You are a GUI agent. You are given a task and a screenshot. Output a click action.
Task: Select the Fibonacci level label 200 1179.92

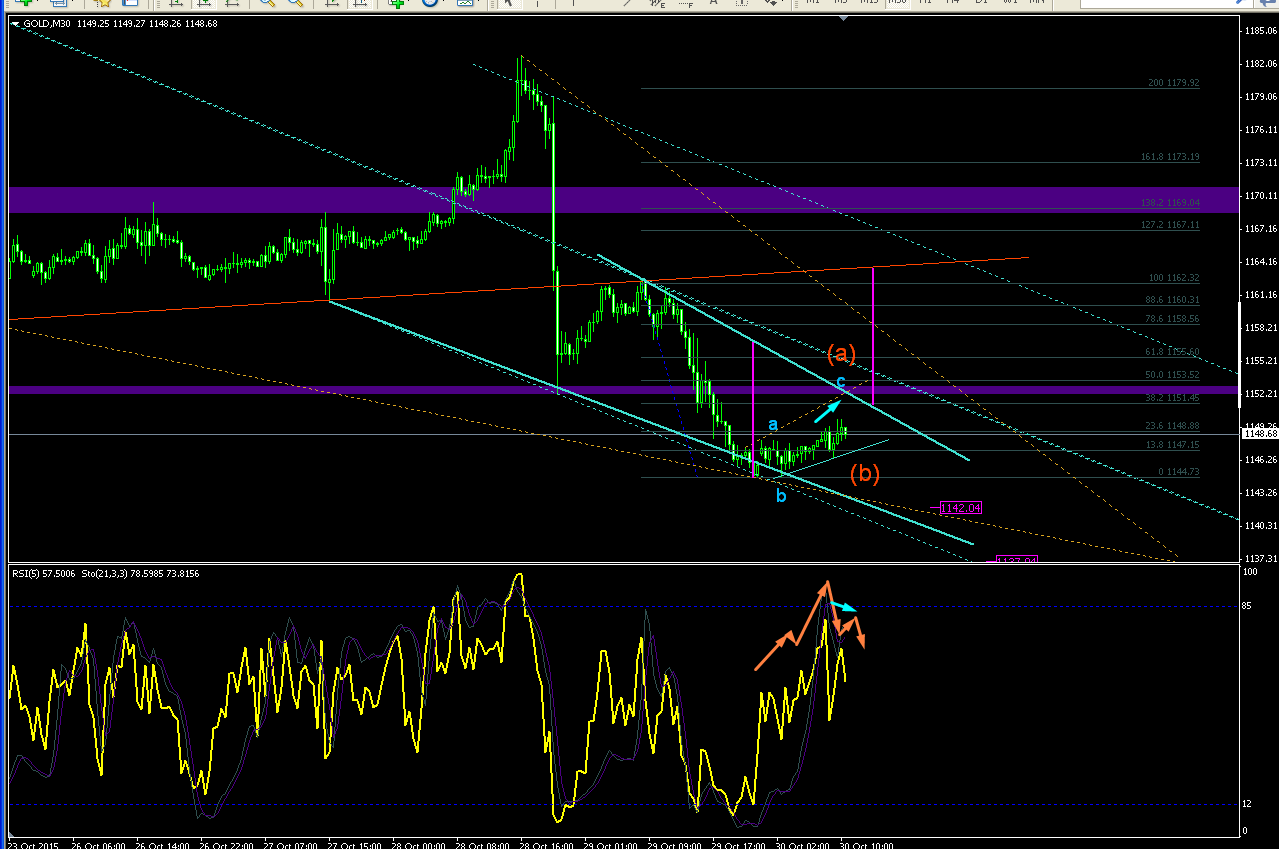[x=1174, y=83]
